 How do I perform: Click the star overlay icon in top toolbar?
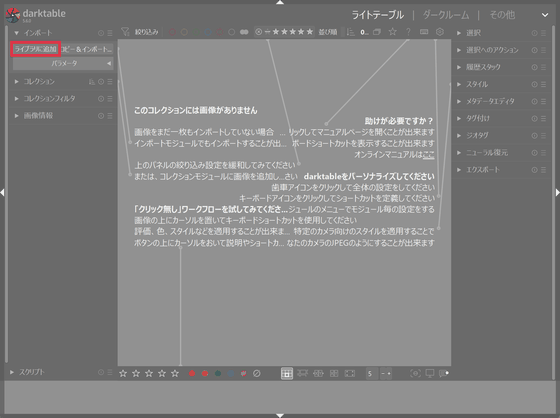tap(392, 32)
